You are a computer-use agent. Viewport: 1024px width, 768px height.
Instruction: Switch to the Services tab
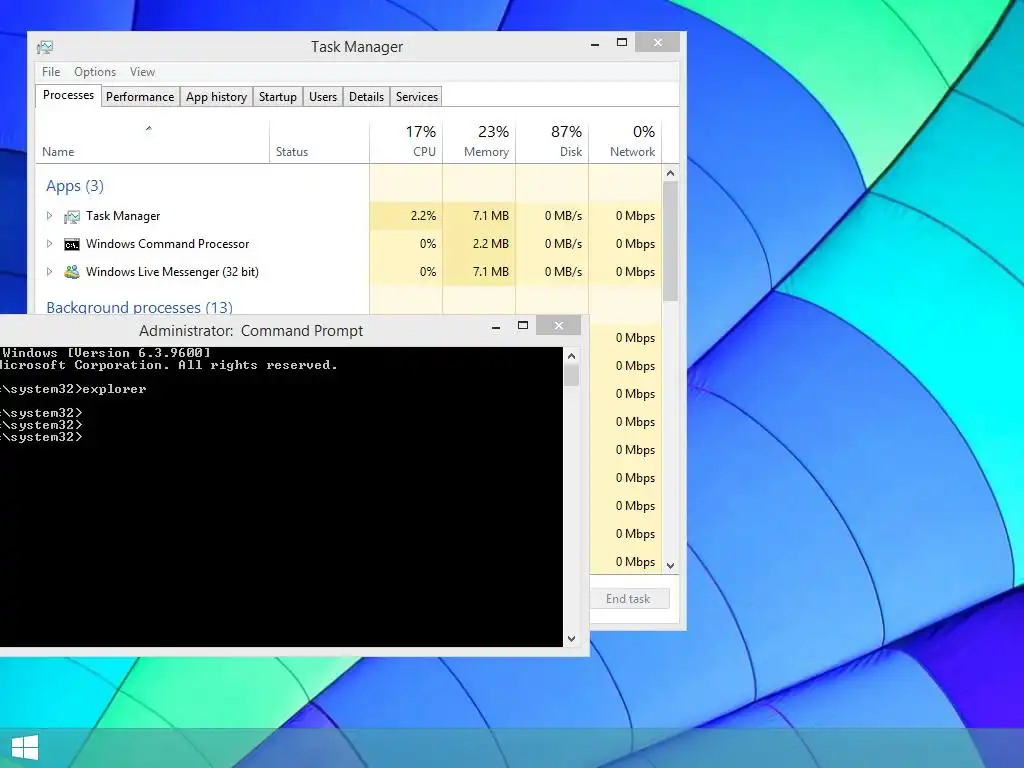417,97
